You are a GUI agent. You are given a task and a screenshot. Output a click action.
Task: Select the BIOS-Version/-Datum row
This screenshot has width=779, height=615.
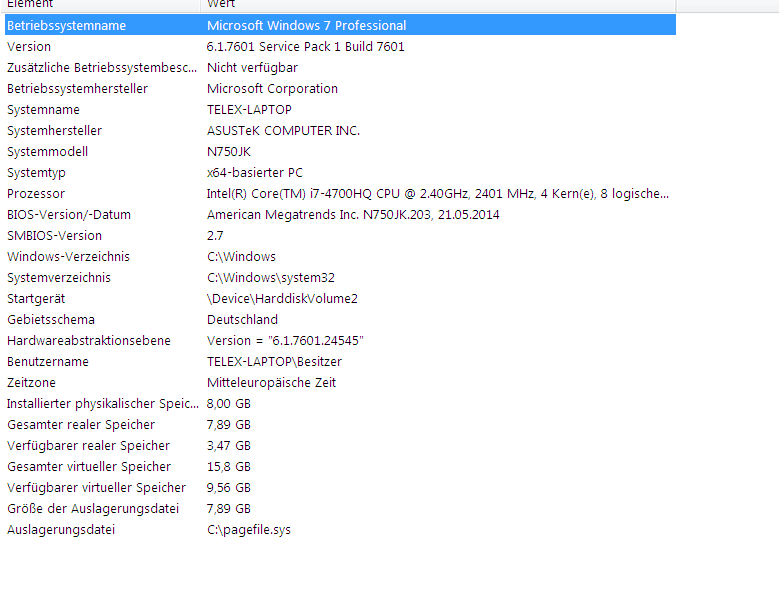tap(340, 215)
